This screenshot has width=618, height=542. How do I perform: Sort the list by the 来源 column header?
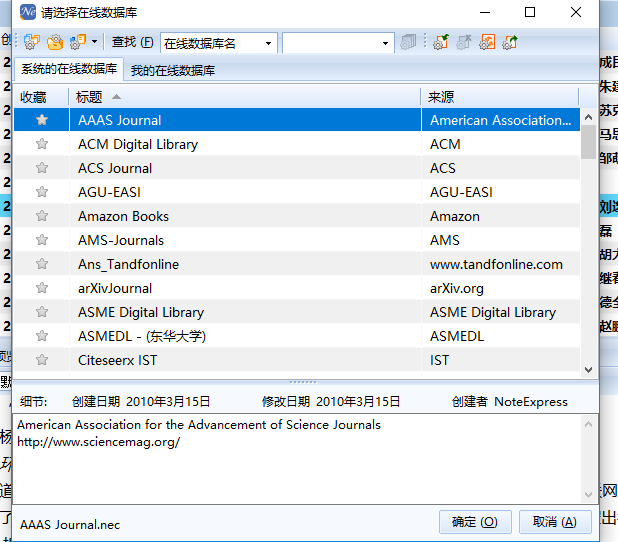coord(500,97)
